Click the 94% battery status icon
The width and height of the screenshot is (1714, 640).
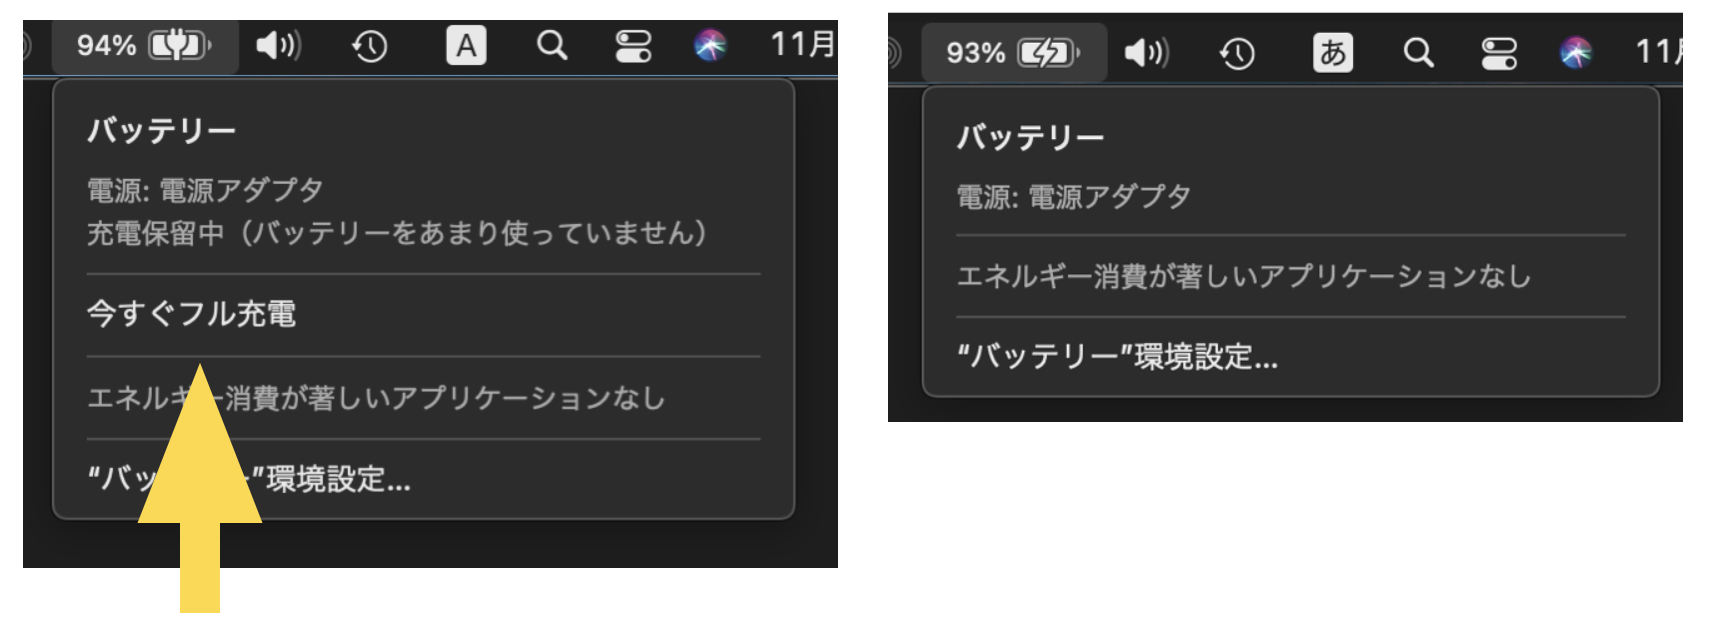[144, 45]
